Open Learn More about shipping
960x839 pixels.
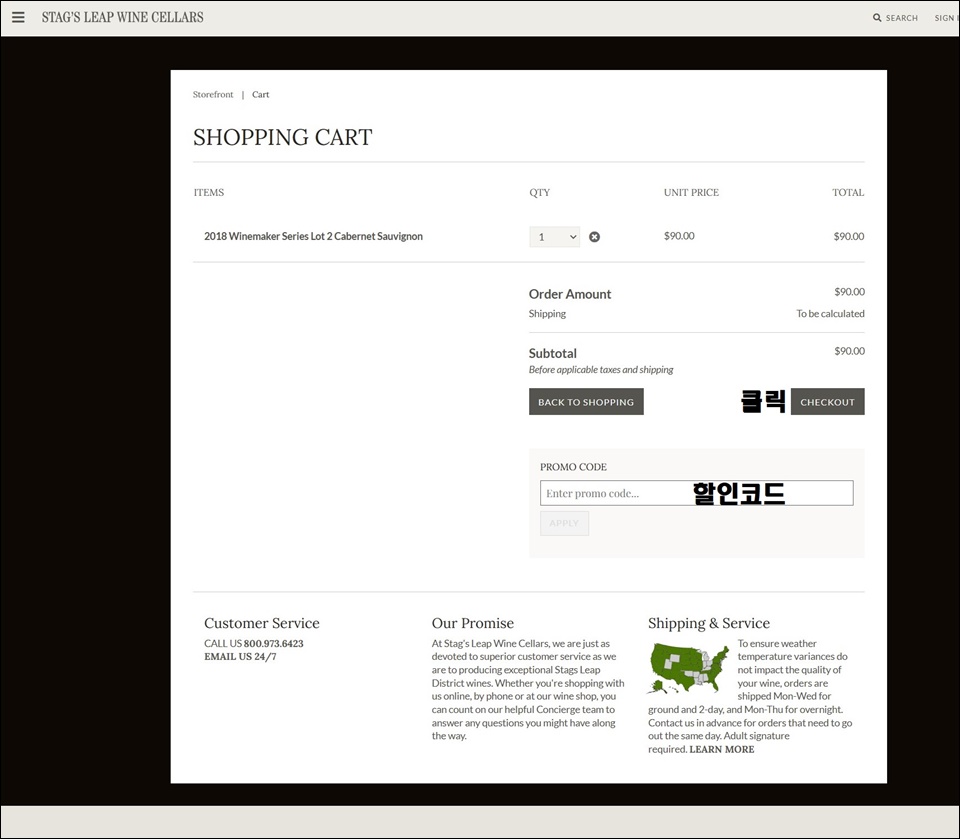coord(721,750)
